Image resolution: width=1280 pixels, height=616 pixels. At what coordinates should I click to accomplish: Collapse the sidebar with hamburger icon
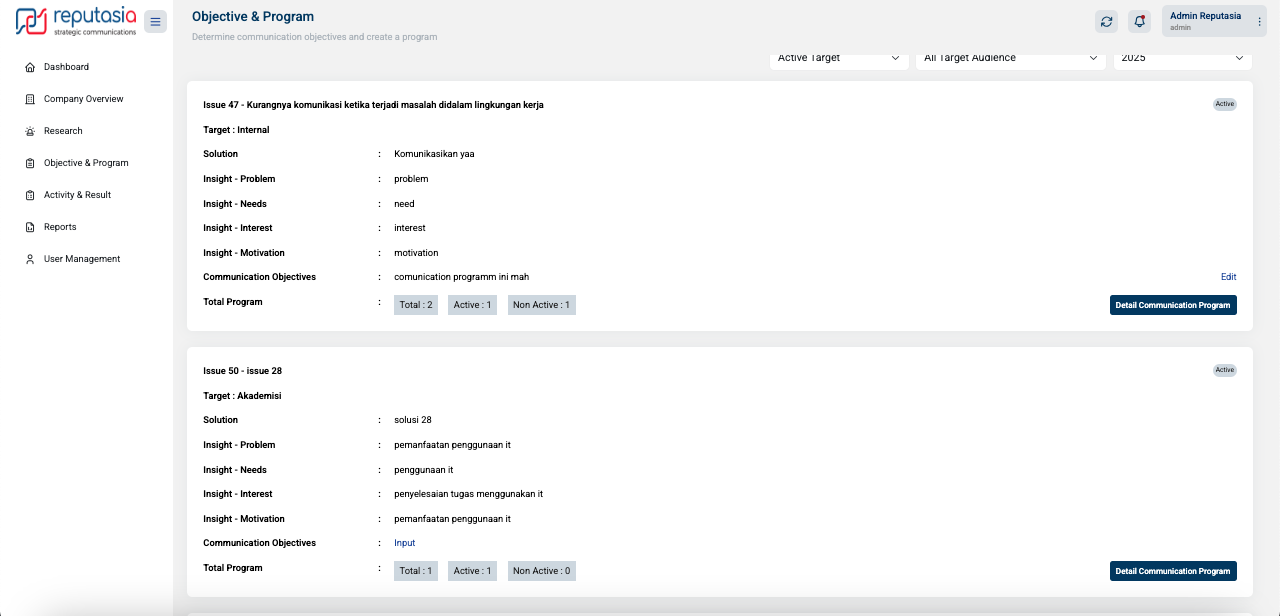(x=155, y=21)
